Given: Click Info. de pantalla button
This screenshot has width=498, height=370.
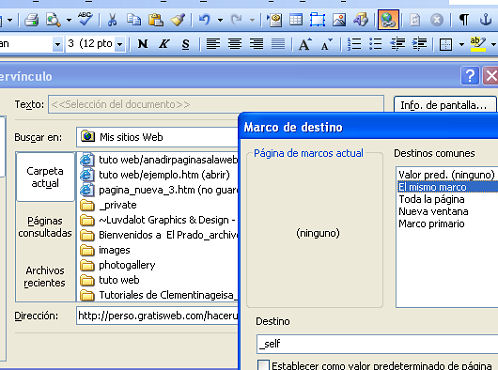Looking at the screenshot, I should coord(445,105).
